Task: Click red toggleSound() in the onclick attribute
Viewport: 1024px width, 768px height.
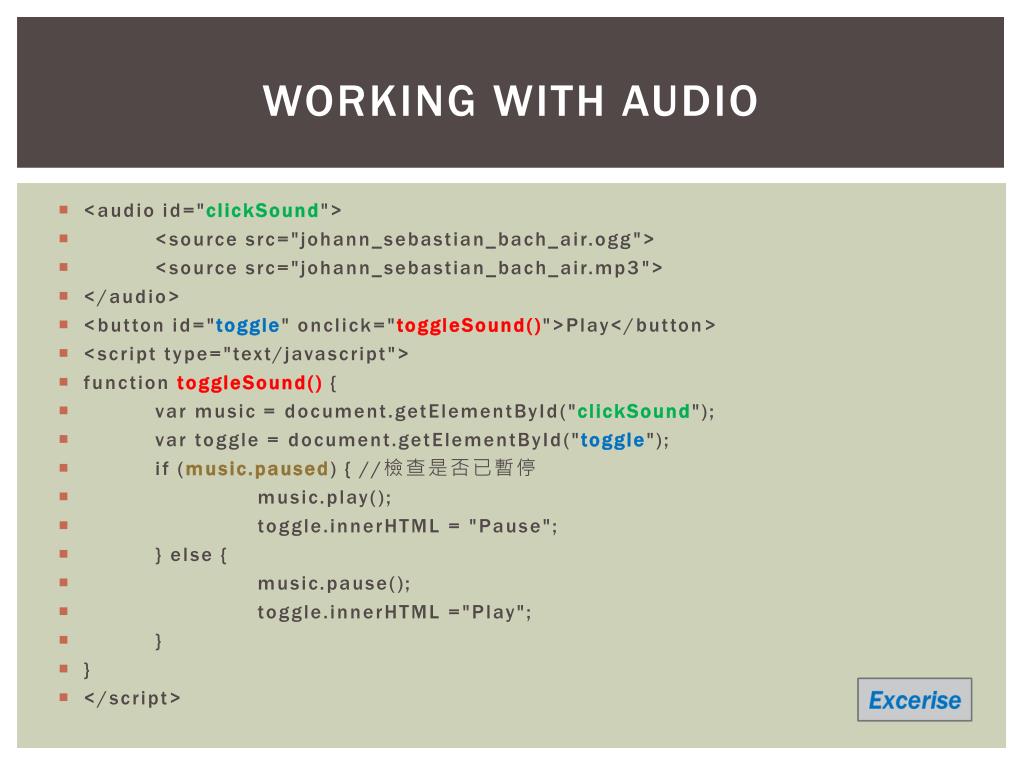Action: click(469, 325)
